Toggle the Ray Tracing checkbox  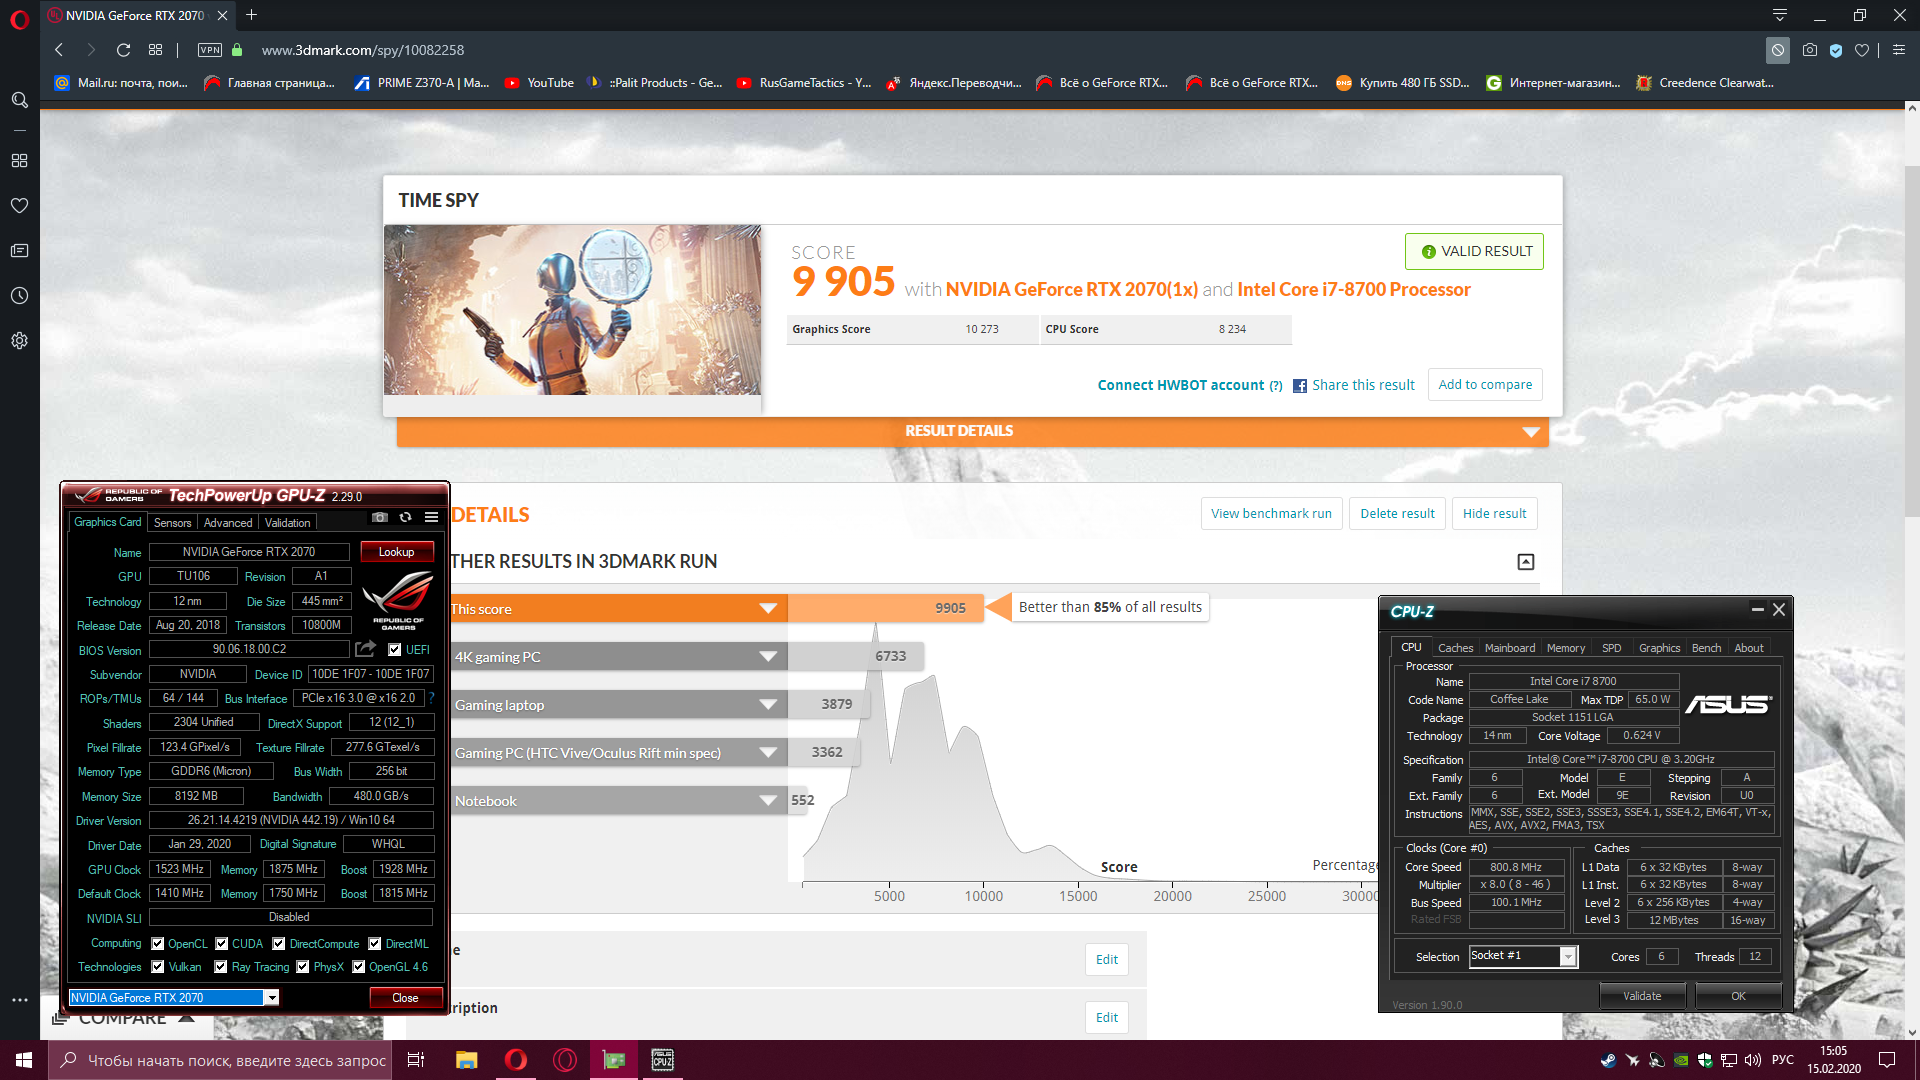[221, 967]
